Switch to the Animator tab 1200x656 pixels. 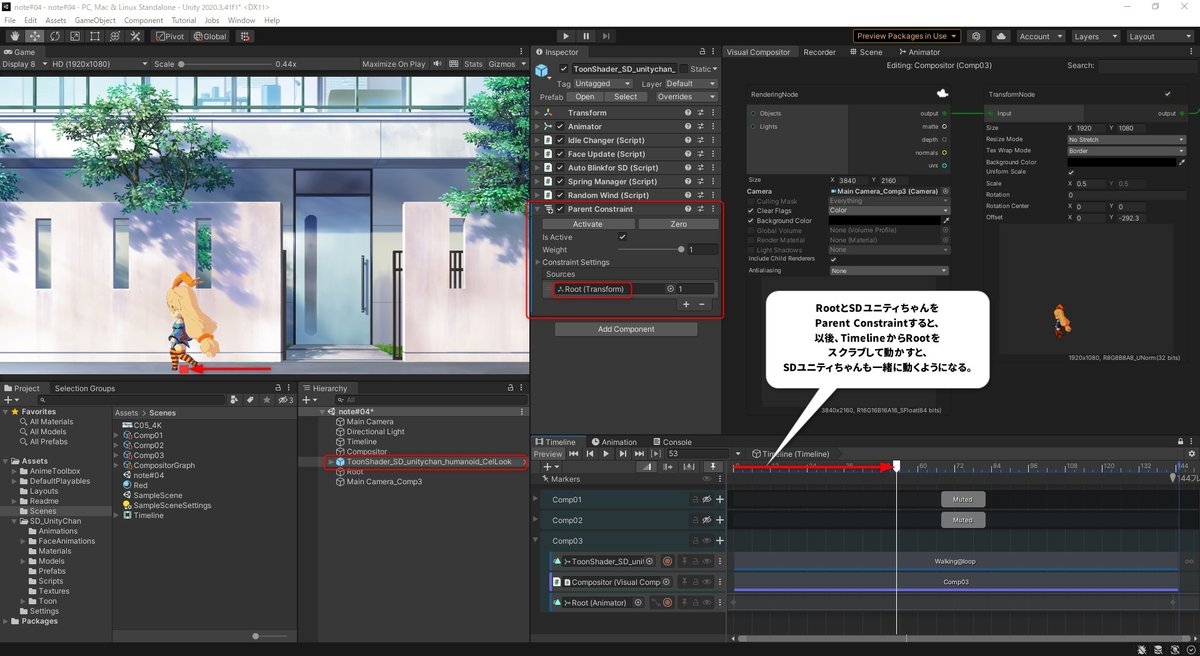click(x=920, y=52)
